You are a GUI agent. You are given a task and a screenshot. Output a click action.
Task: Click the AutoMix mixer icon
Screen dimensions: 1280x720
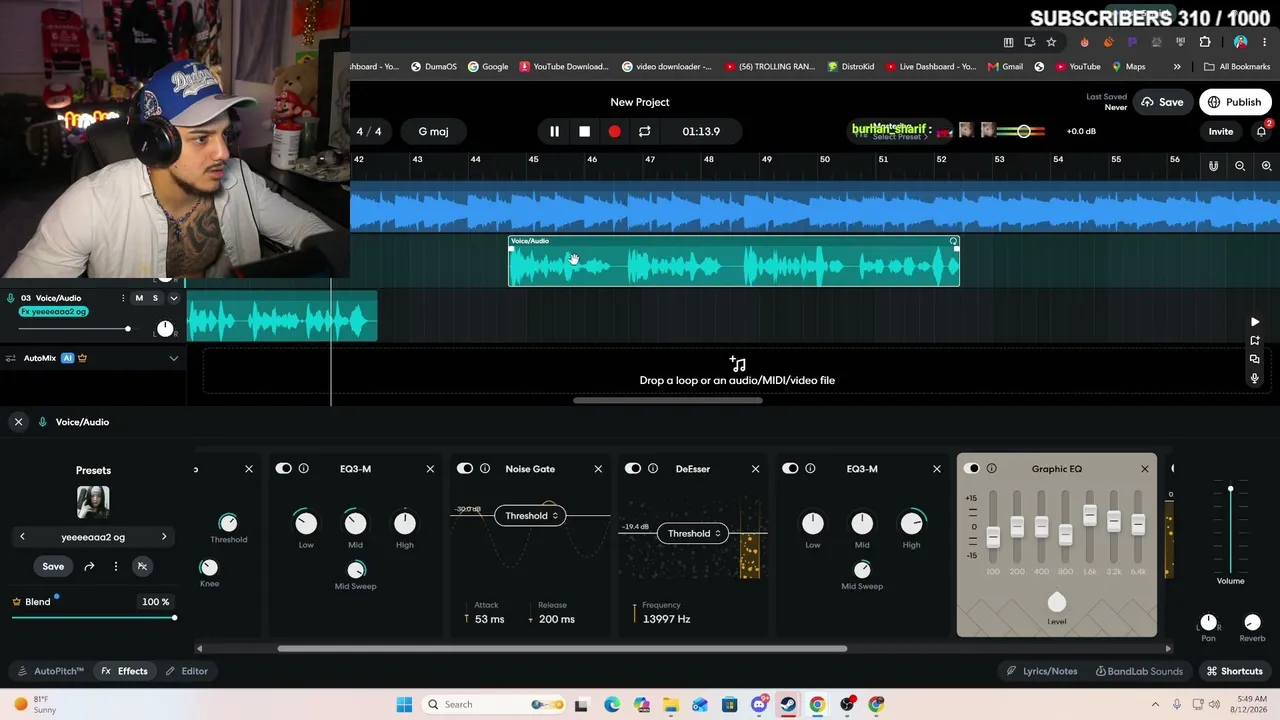point(11,358)
